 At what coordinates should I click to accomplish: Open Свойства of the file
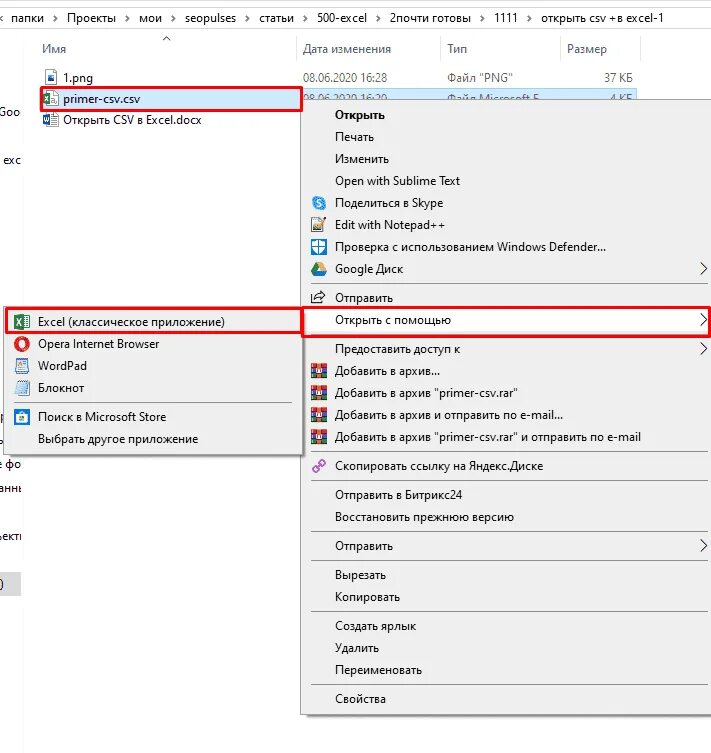(360, 699)
